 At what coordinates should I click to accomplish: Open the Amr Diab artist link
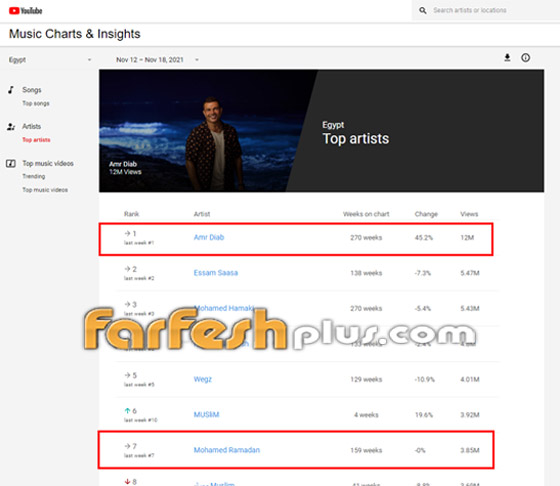point(209,237)
